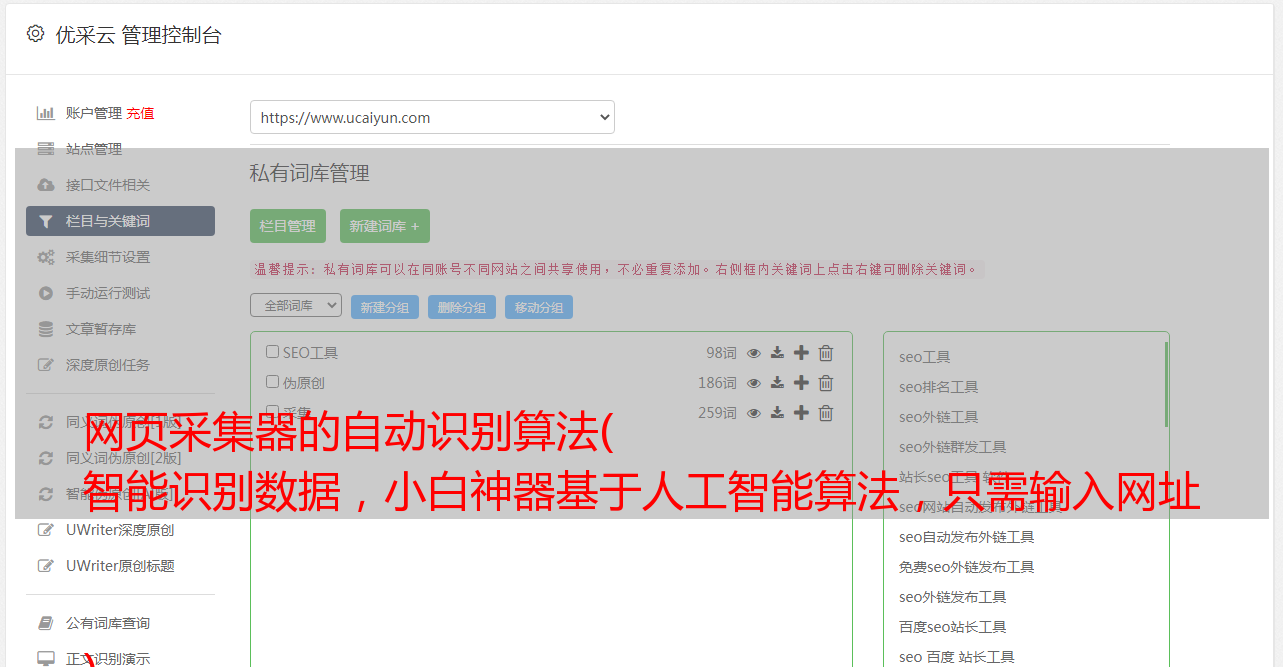Open UWriter深度原创 in the sidebar
Screen dimensions: 1283x667
[120, 530]
